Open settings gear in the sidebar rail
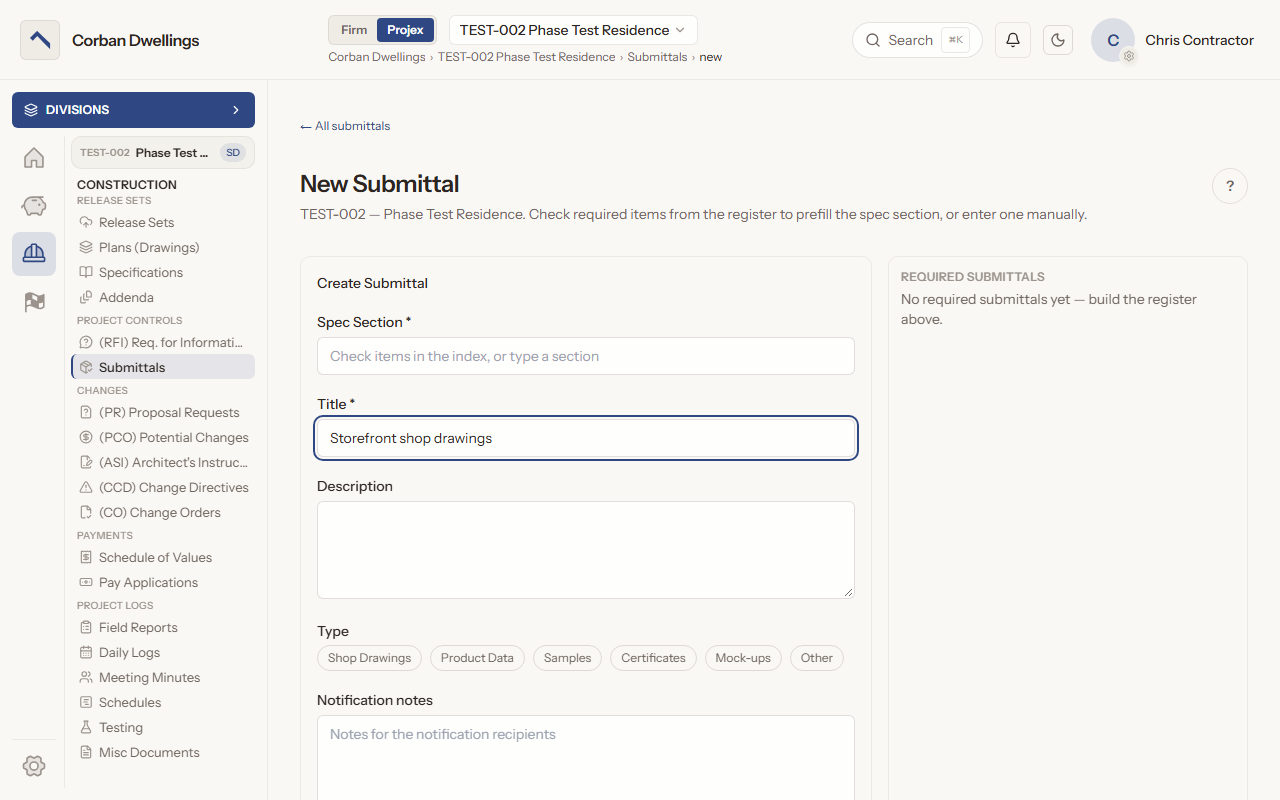 click(x=34, y=766)
